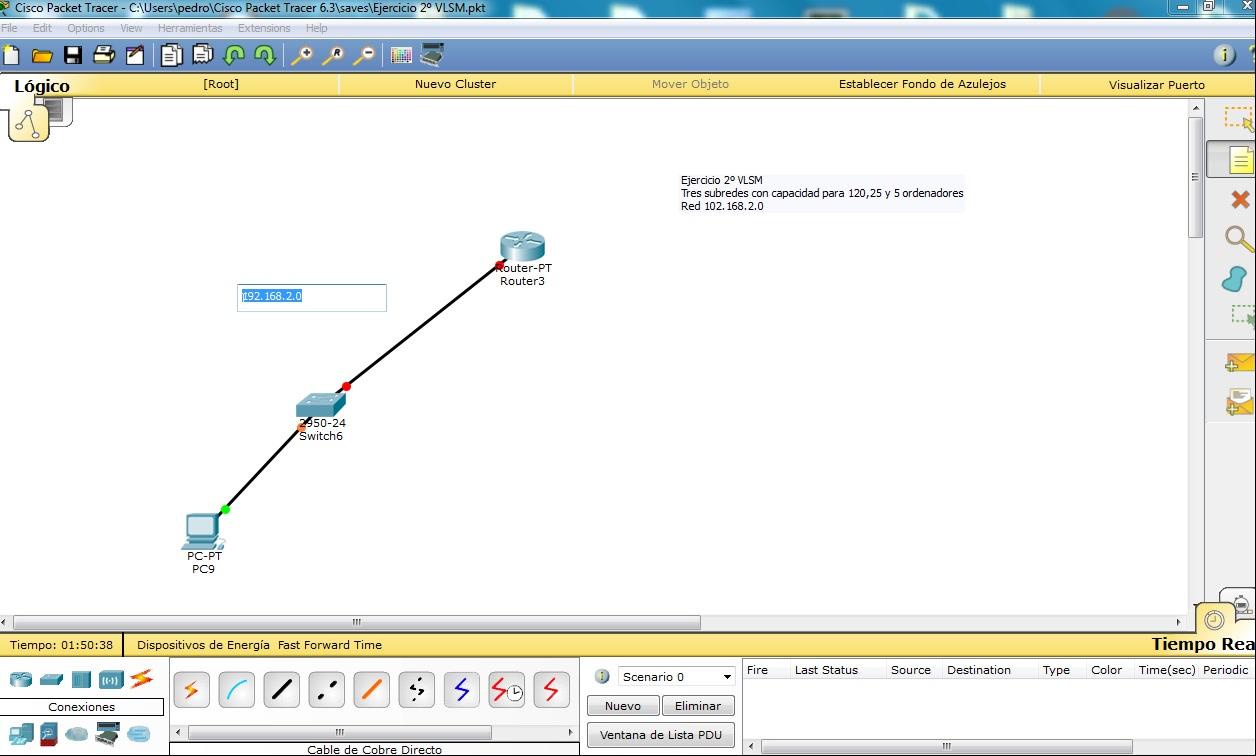Undo last action with green arrow
The image size is (1256, 756).
point(234,55)
